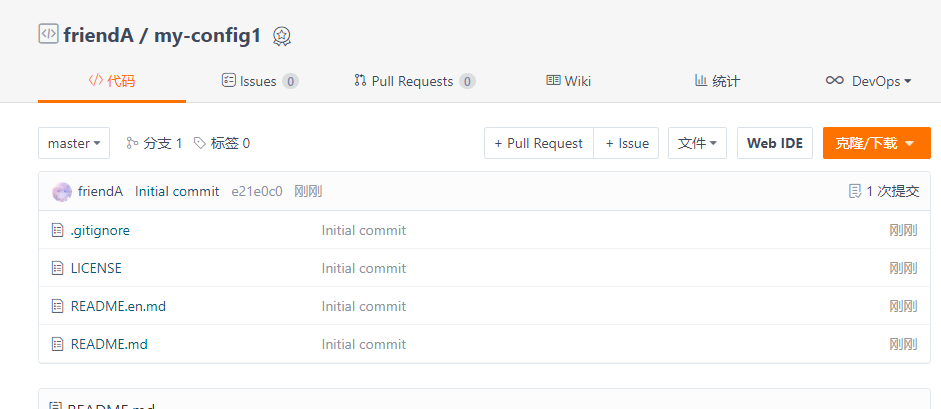This screenshot has width=941, height=409.
Task: Click the 刚刚 timestamp in the LICENSE row
Action: 903,268
